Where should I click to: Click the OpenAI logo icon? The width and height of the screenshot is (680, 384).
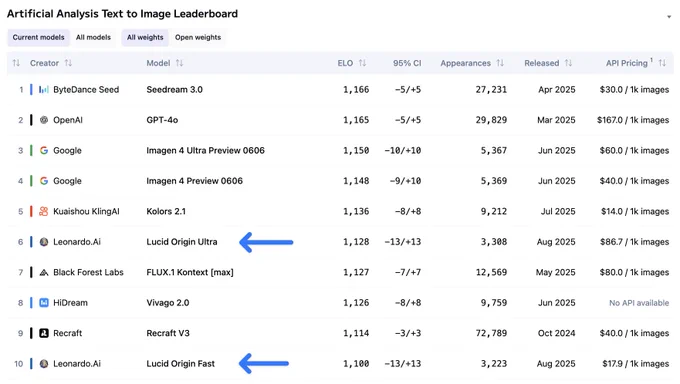pos(44,120)
